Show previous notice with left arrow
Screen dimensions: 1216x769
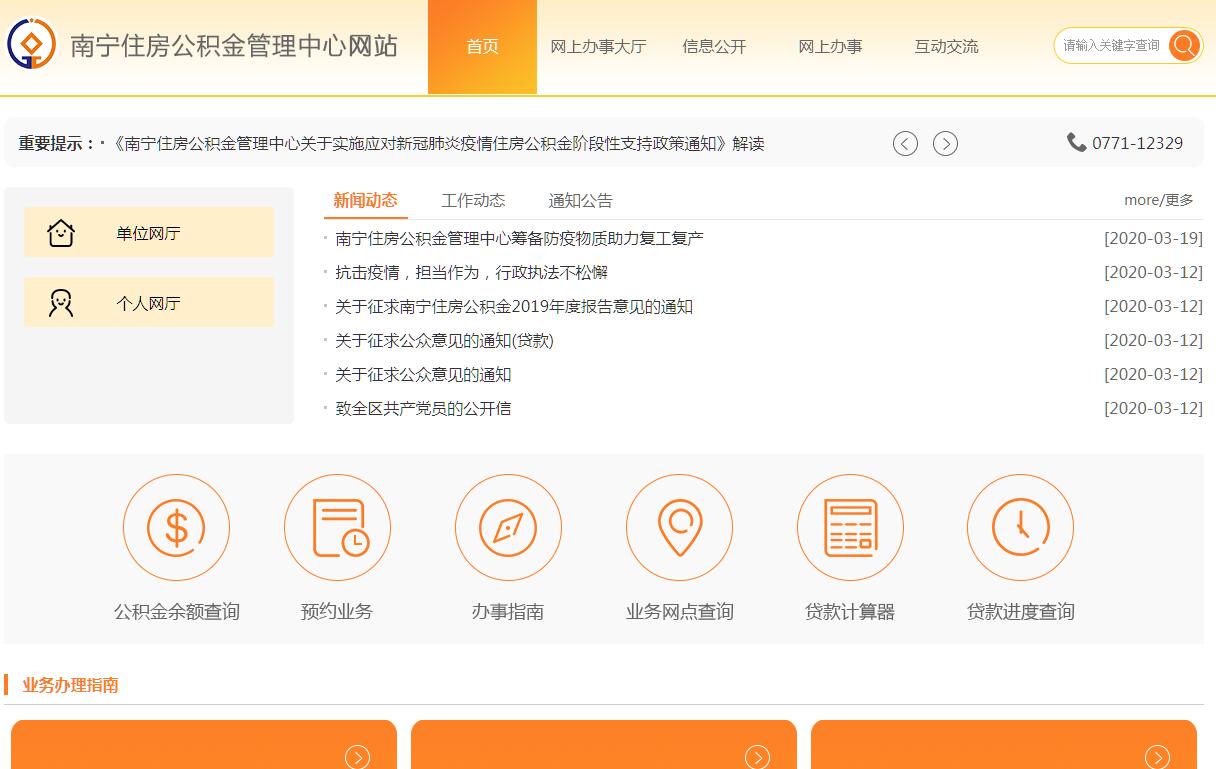tap(905, 144)
